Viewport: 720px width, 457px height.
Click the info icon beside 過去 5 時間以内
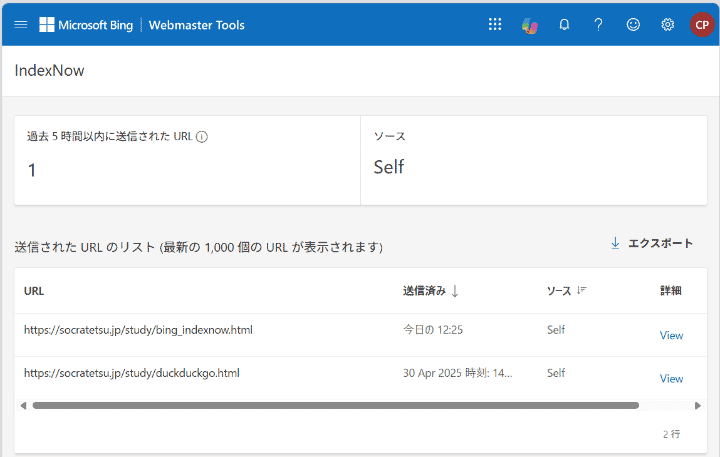point(202,137)
